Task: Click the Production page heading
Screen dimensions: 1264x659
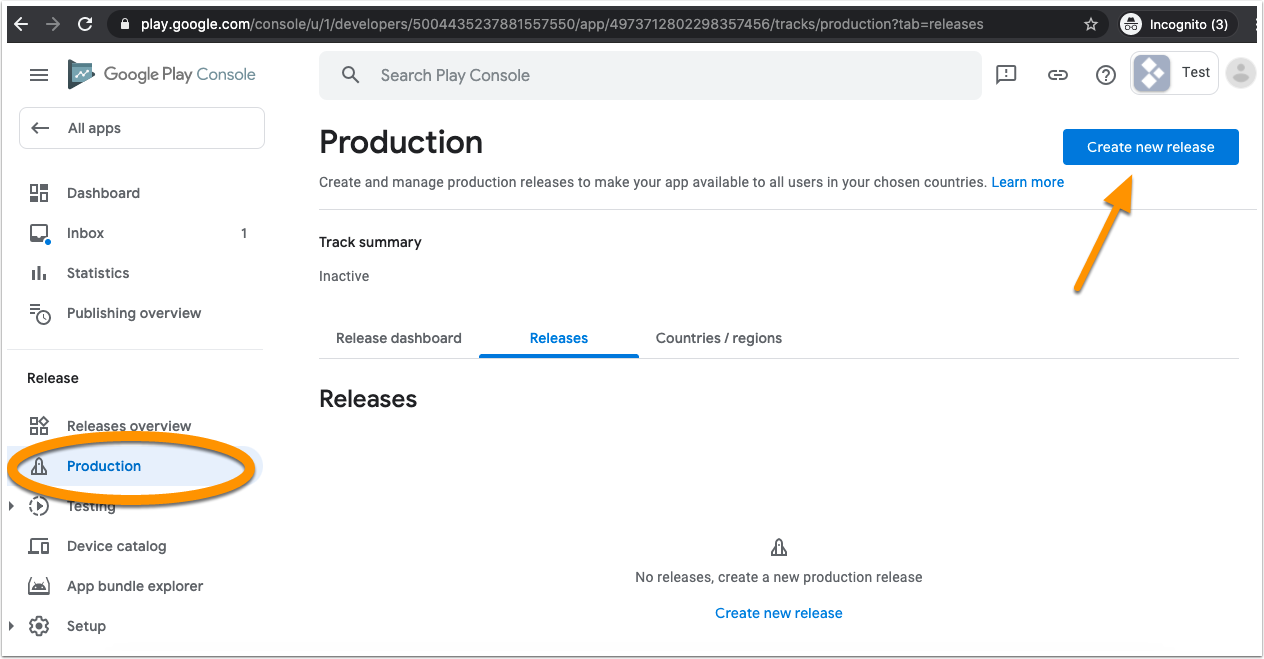Action: [x=401, y=142]
